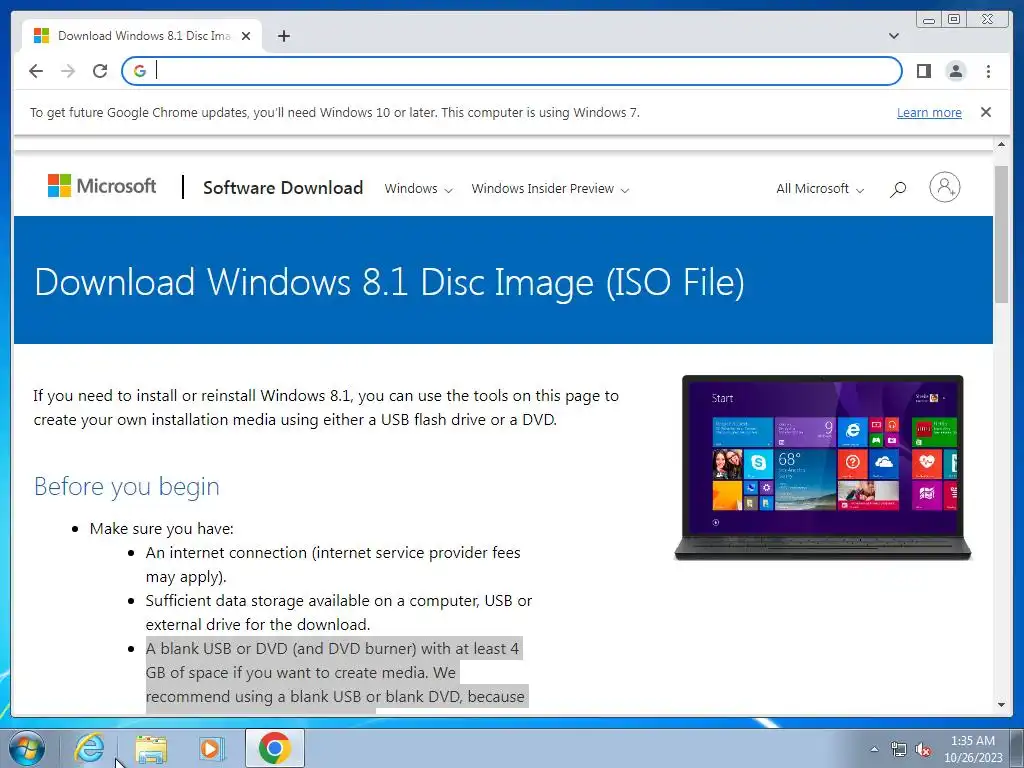Expand the All Microsoft menu

pyautogui.click(x=820, y=189)
